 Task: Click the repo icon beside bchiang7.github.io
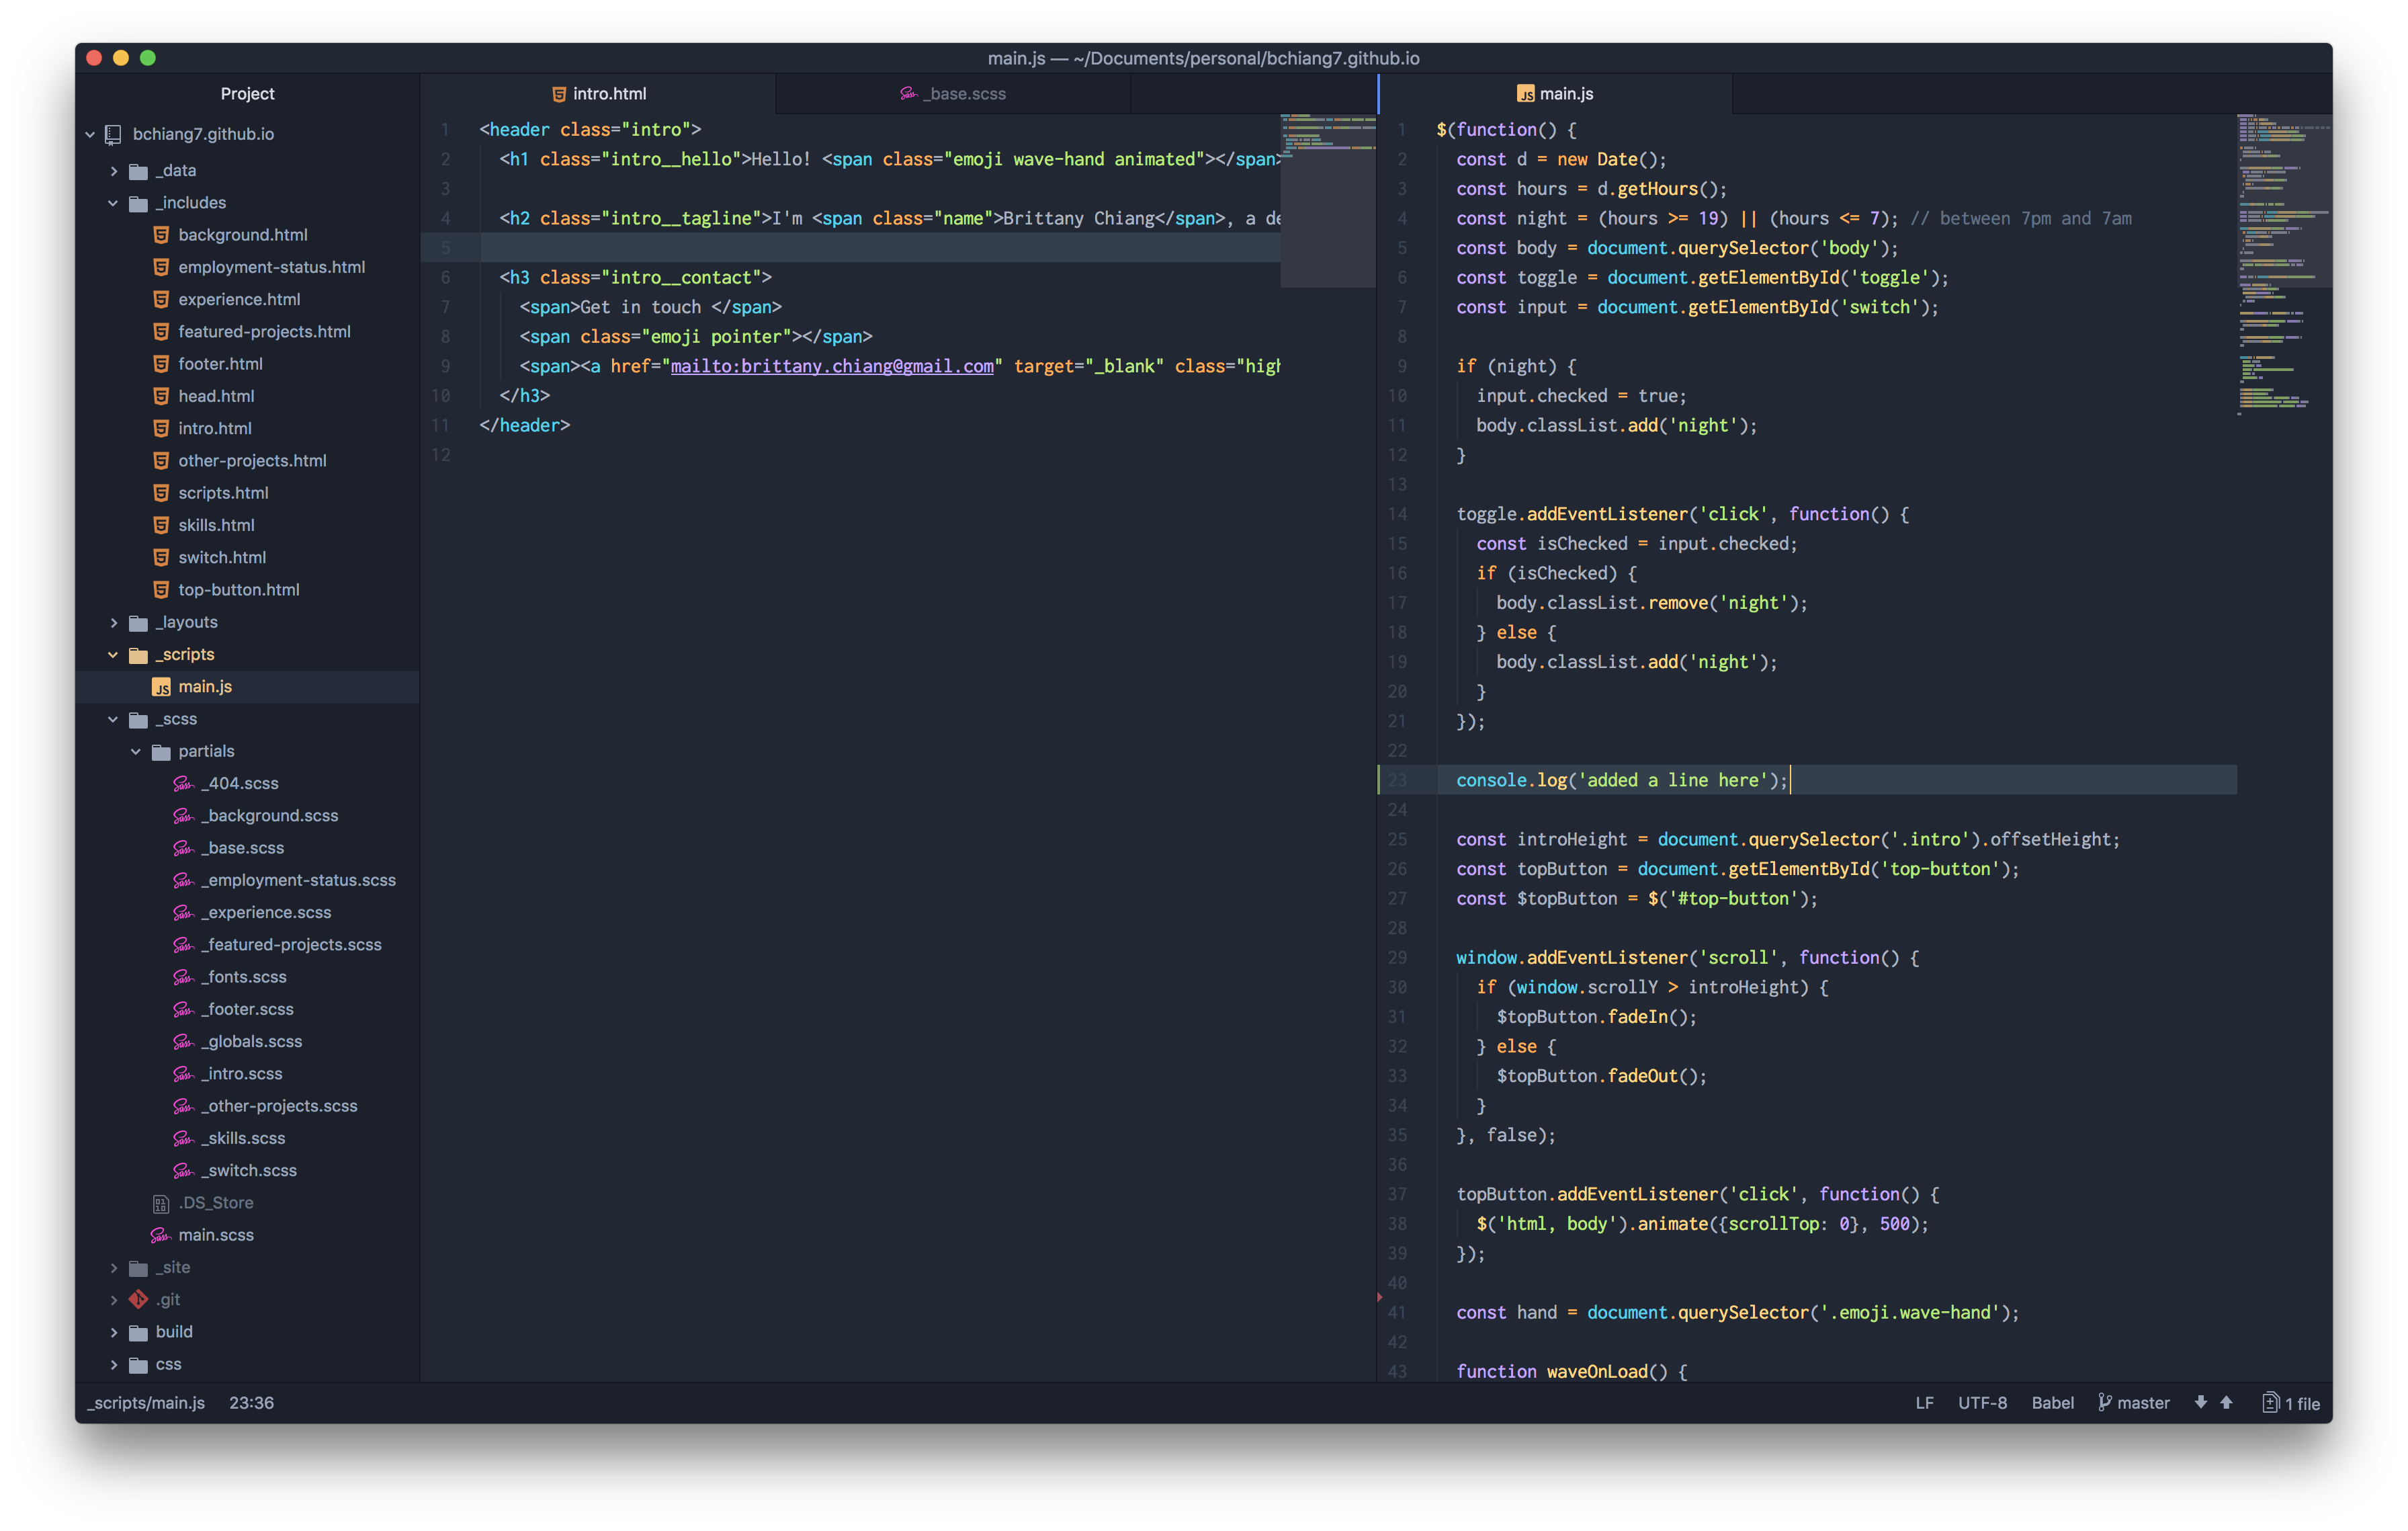coord(113,134)
